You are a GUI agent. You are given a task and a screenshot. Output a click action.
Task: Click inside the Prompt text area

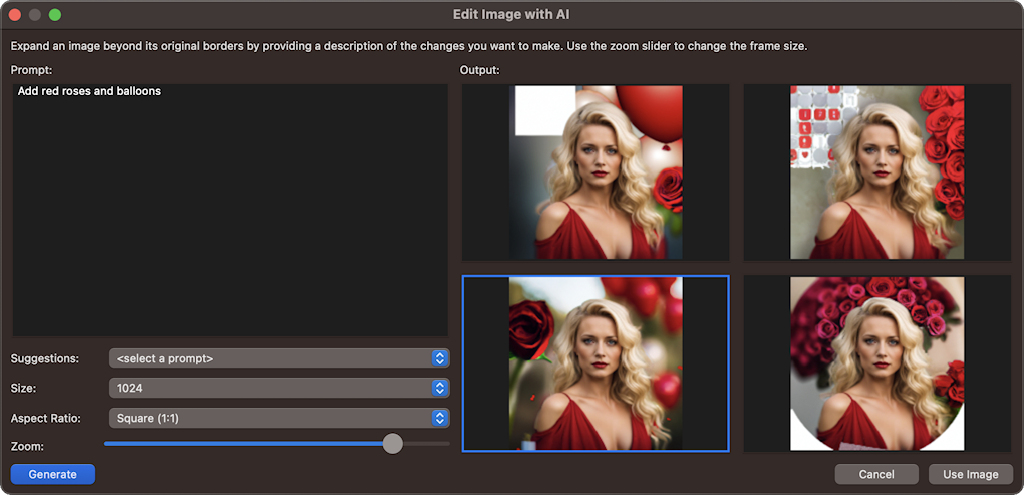[x=230, y=210]
